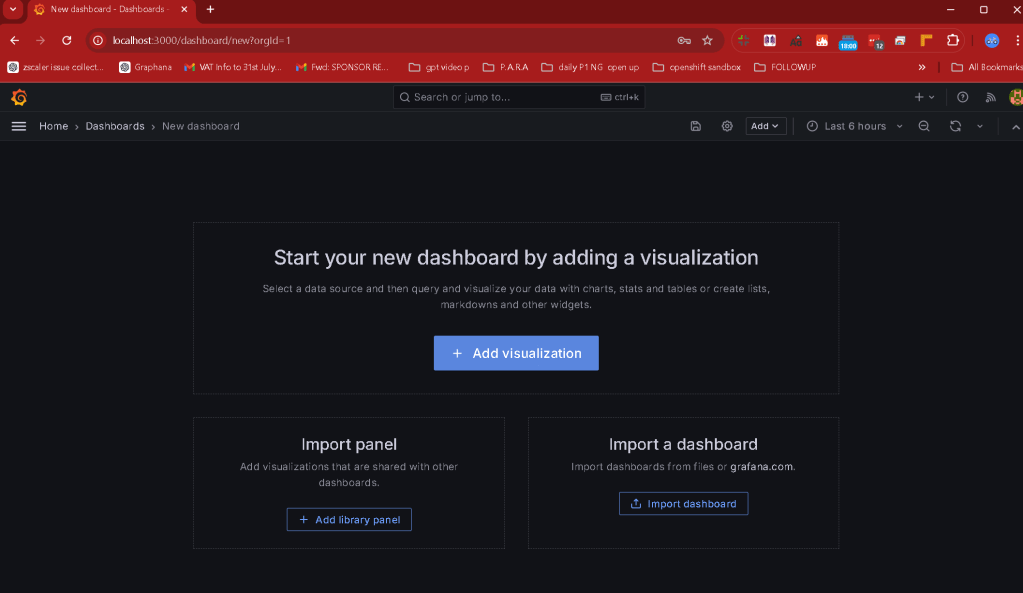This screenshot has width=1023, height=593.
Task: Open the gpt video p bookmark folder
Action: (x=438, y=67)
